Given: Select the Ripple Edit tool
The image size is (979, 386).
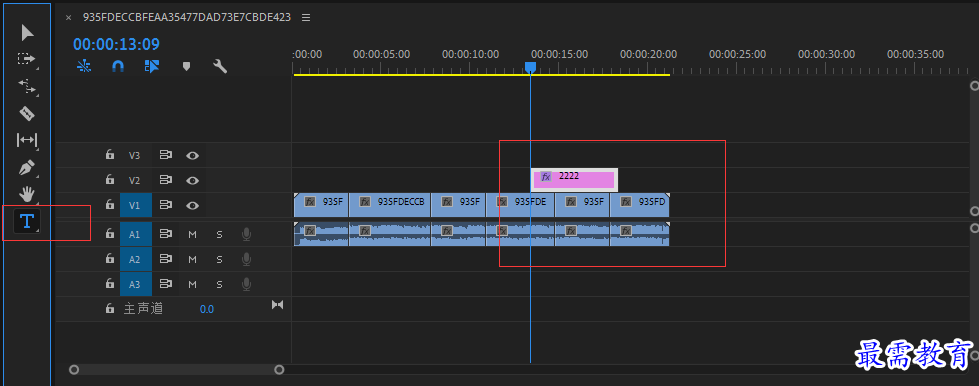Looking at the screenshot, I should 27,86.
